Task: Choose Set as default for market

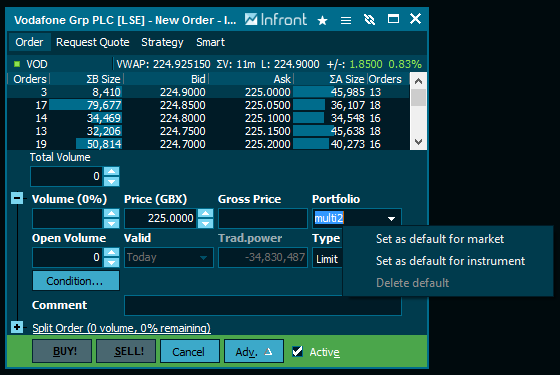Action: pos(440,239)
